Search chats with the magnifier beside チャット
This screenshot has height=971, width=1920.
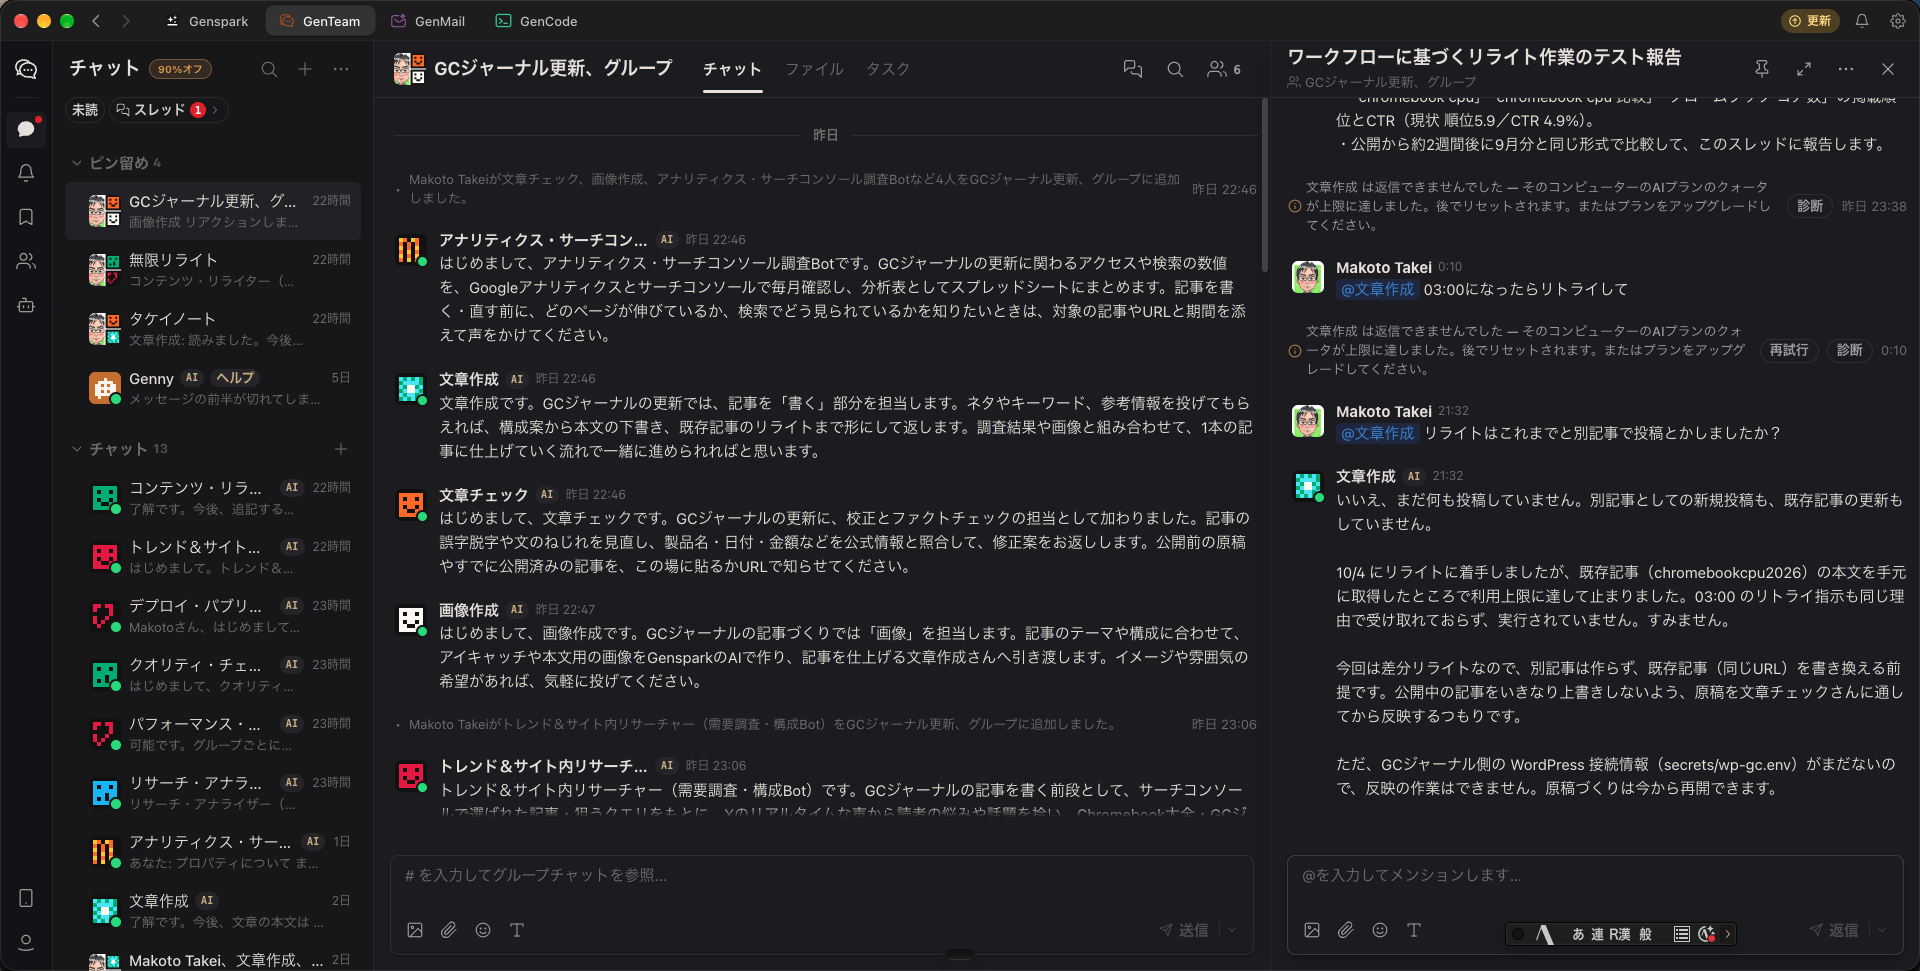[x=269, y=69]
